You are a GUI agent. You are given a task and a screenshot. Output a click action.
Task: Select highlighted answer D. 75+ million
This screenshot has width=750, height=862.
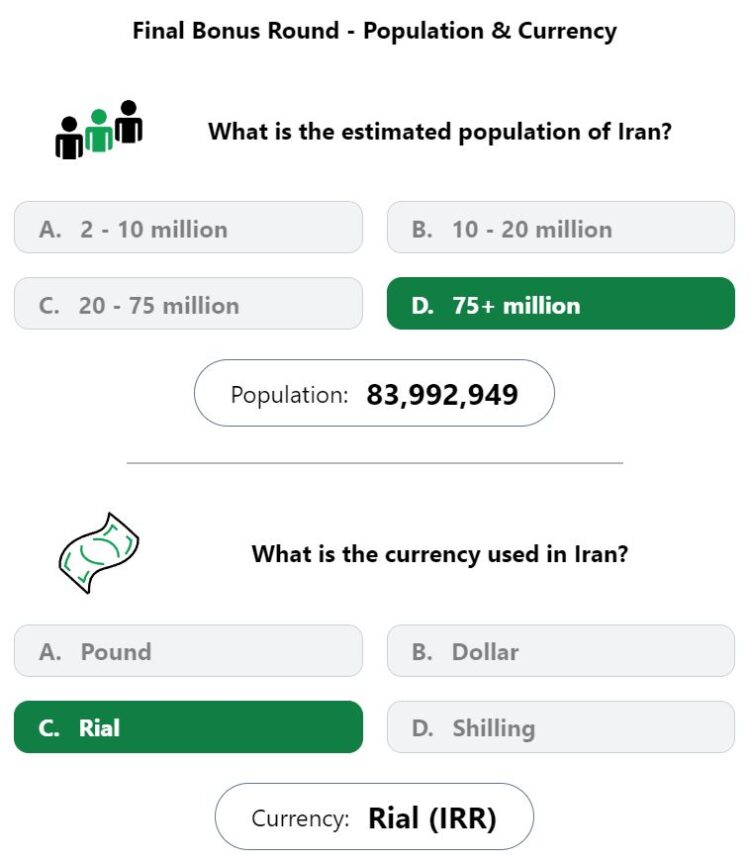561,304
